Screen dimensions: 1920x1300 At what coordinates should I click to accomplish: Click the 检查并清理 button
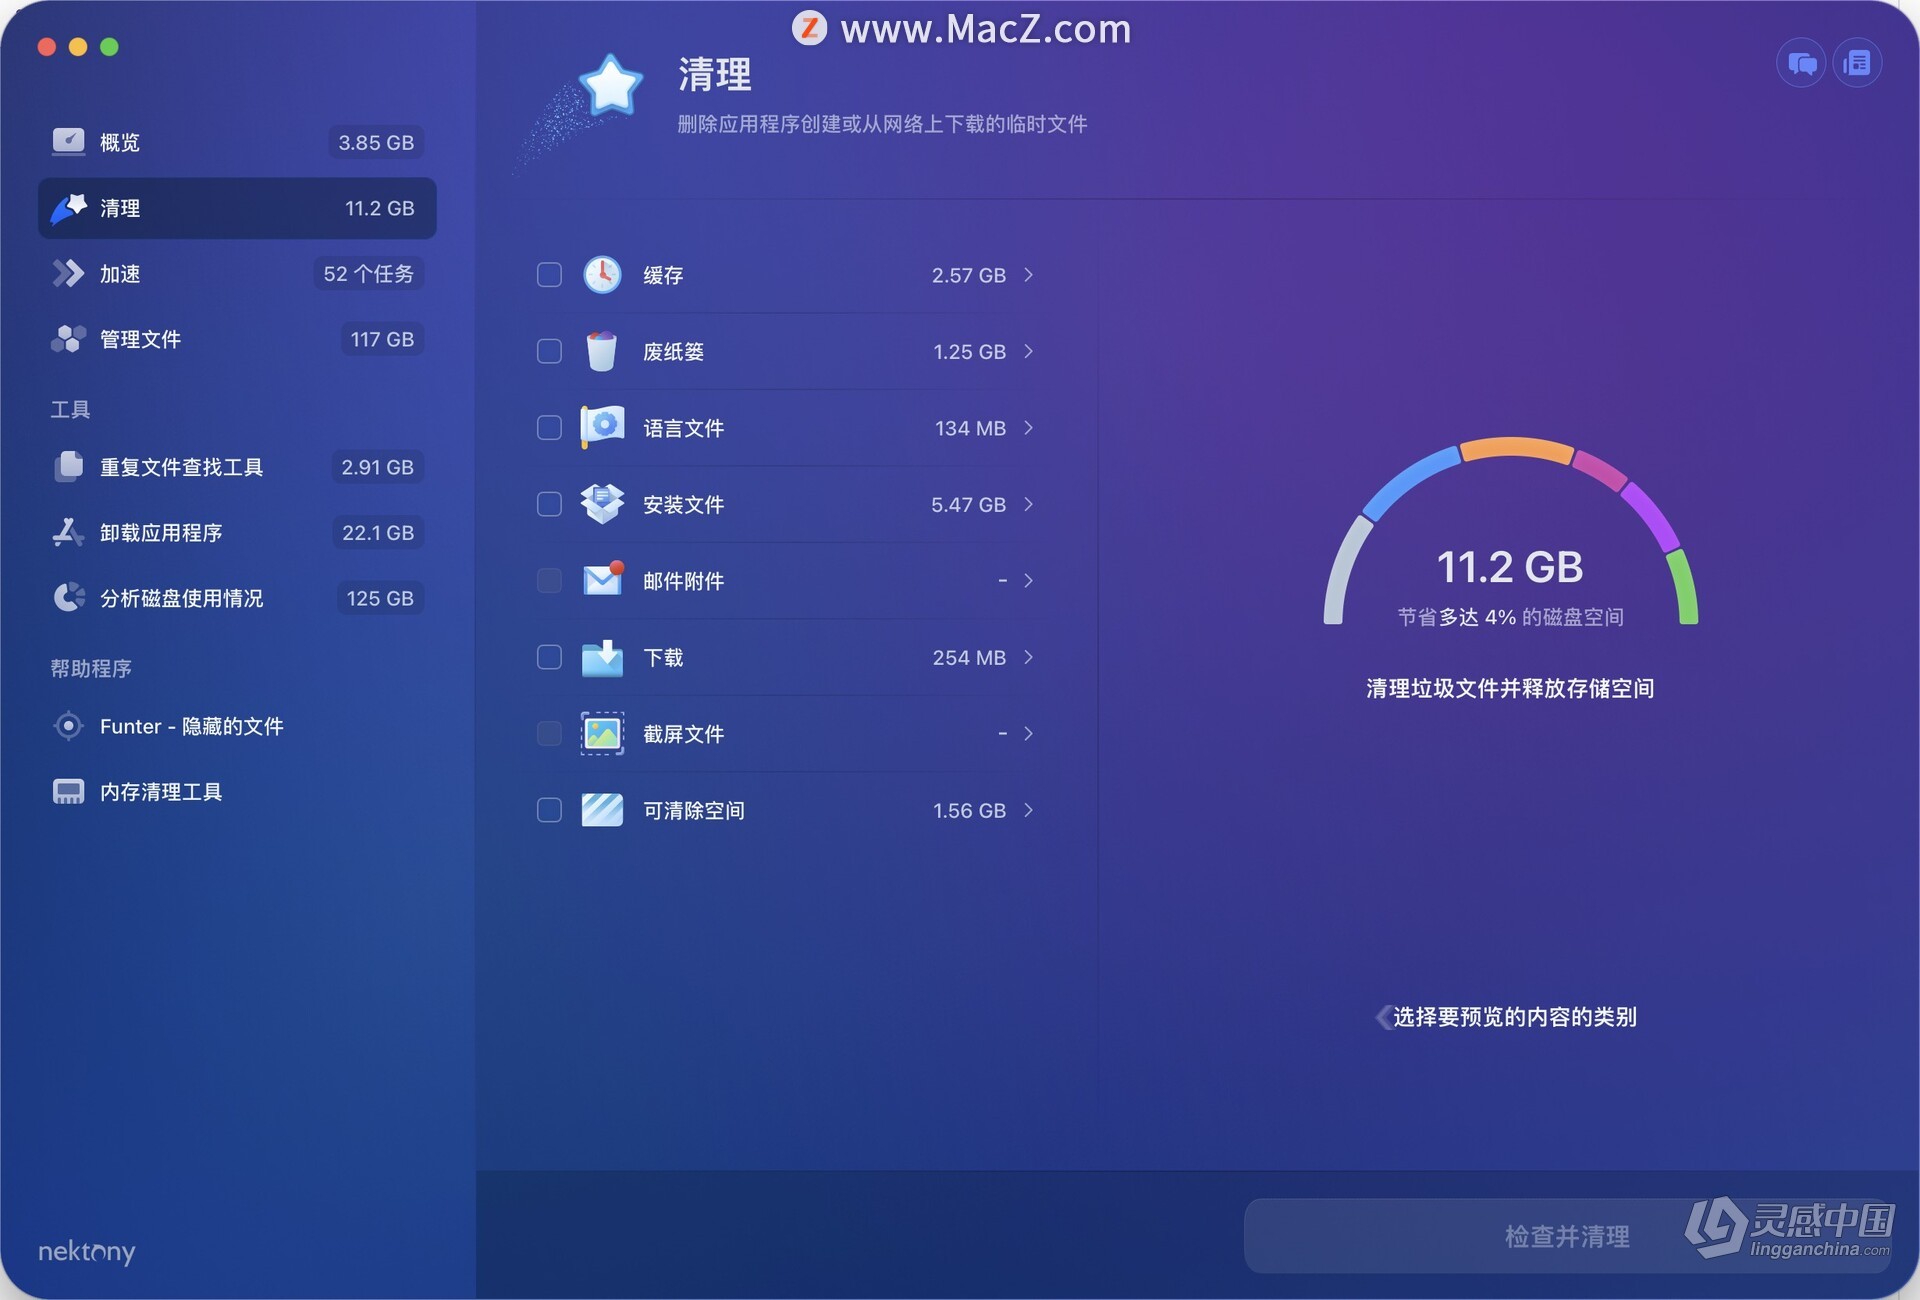pyautogui.click(x=1567, y=1236)
